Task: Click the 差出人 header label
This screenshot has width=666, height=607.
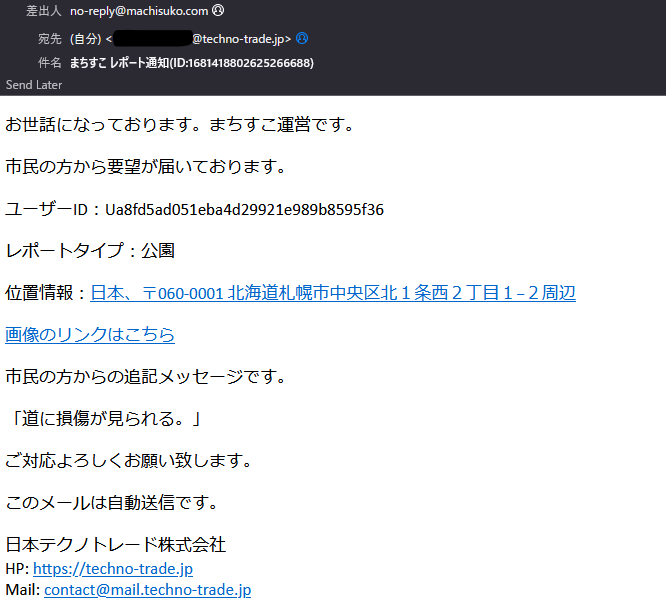Action: pos(43,11)
